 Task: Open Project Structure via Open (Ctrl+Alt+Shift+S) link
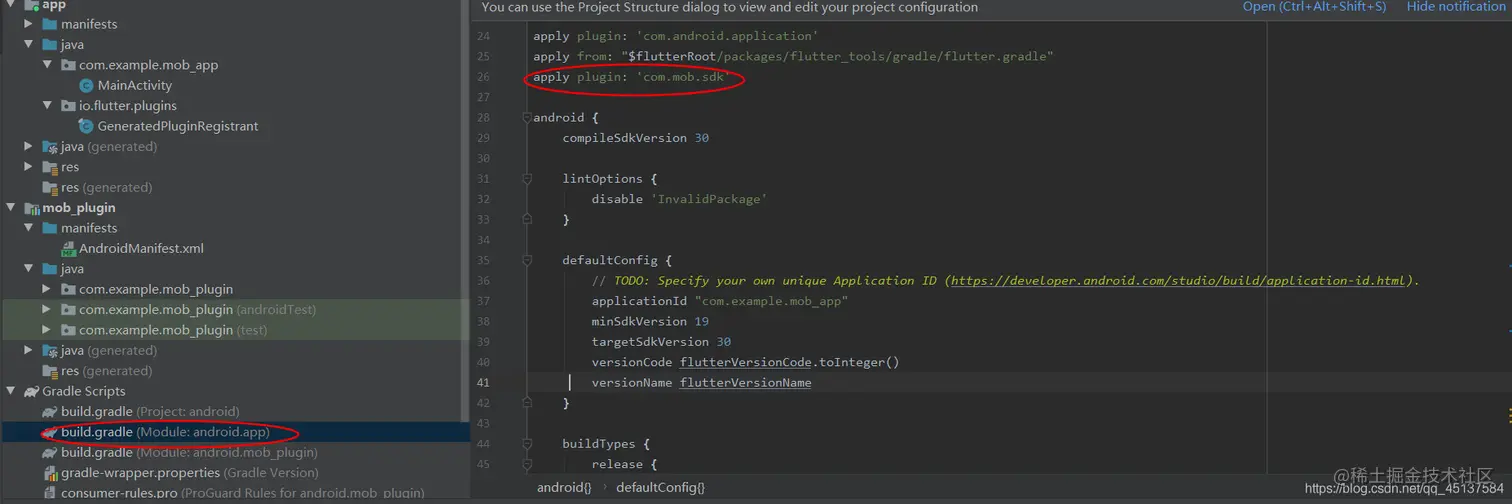pos(1314,7)
